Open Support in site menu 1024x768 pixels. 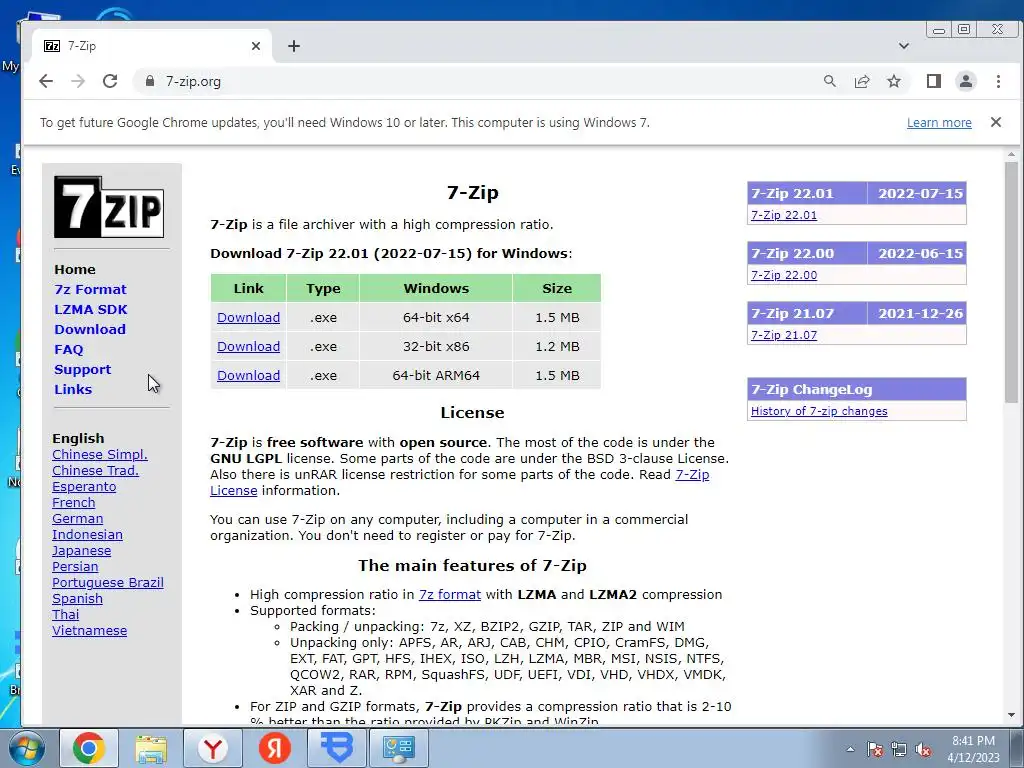(83, 370)
